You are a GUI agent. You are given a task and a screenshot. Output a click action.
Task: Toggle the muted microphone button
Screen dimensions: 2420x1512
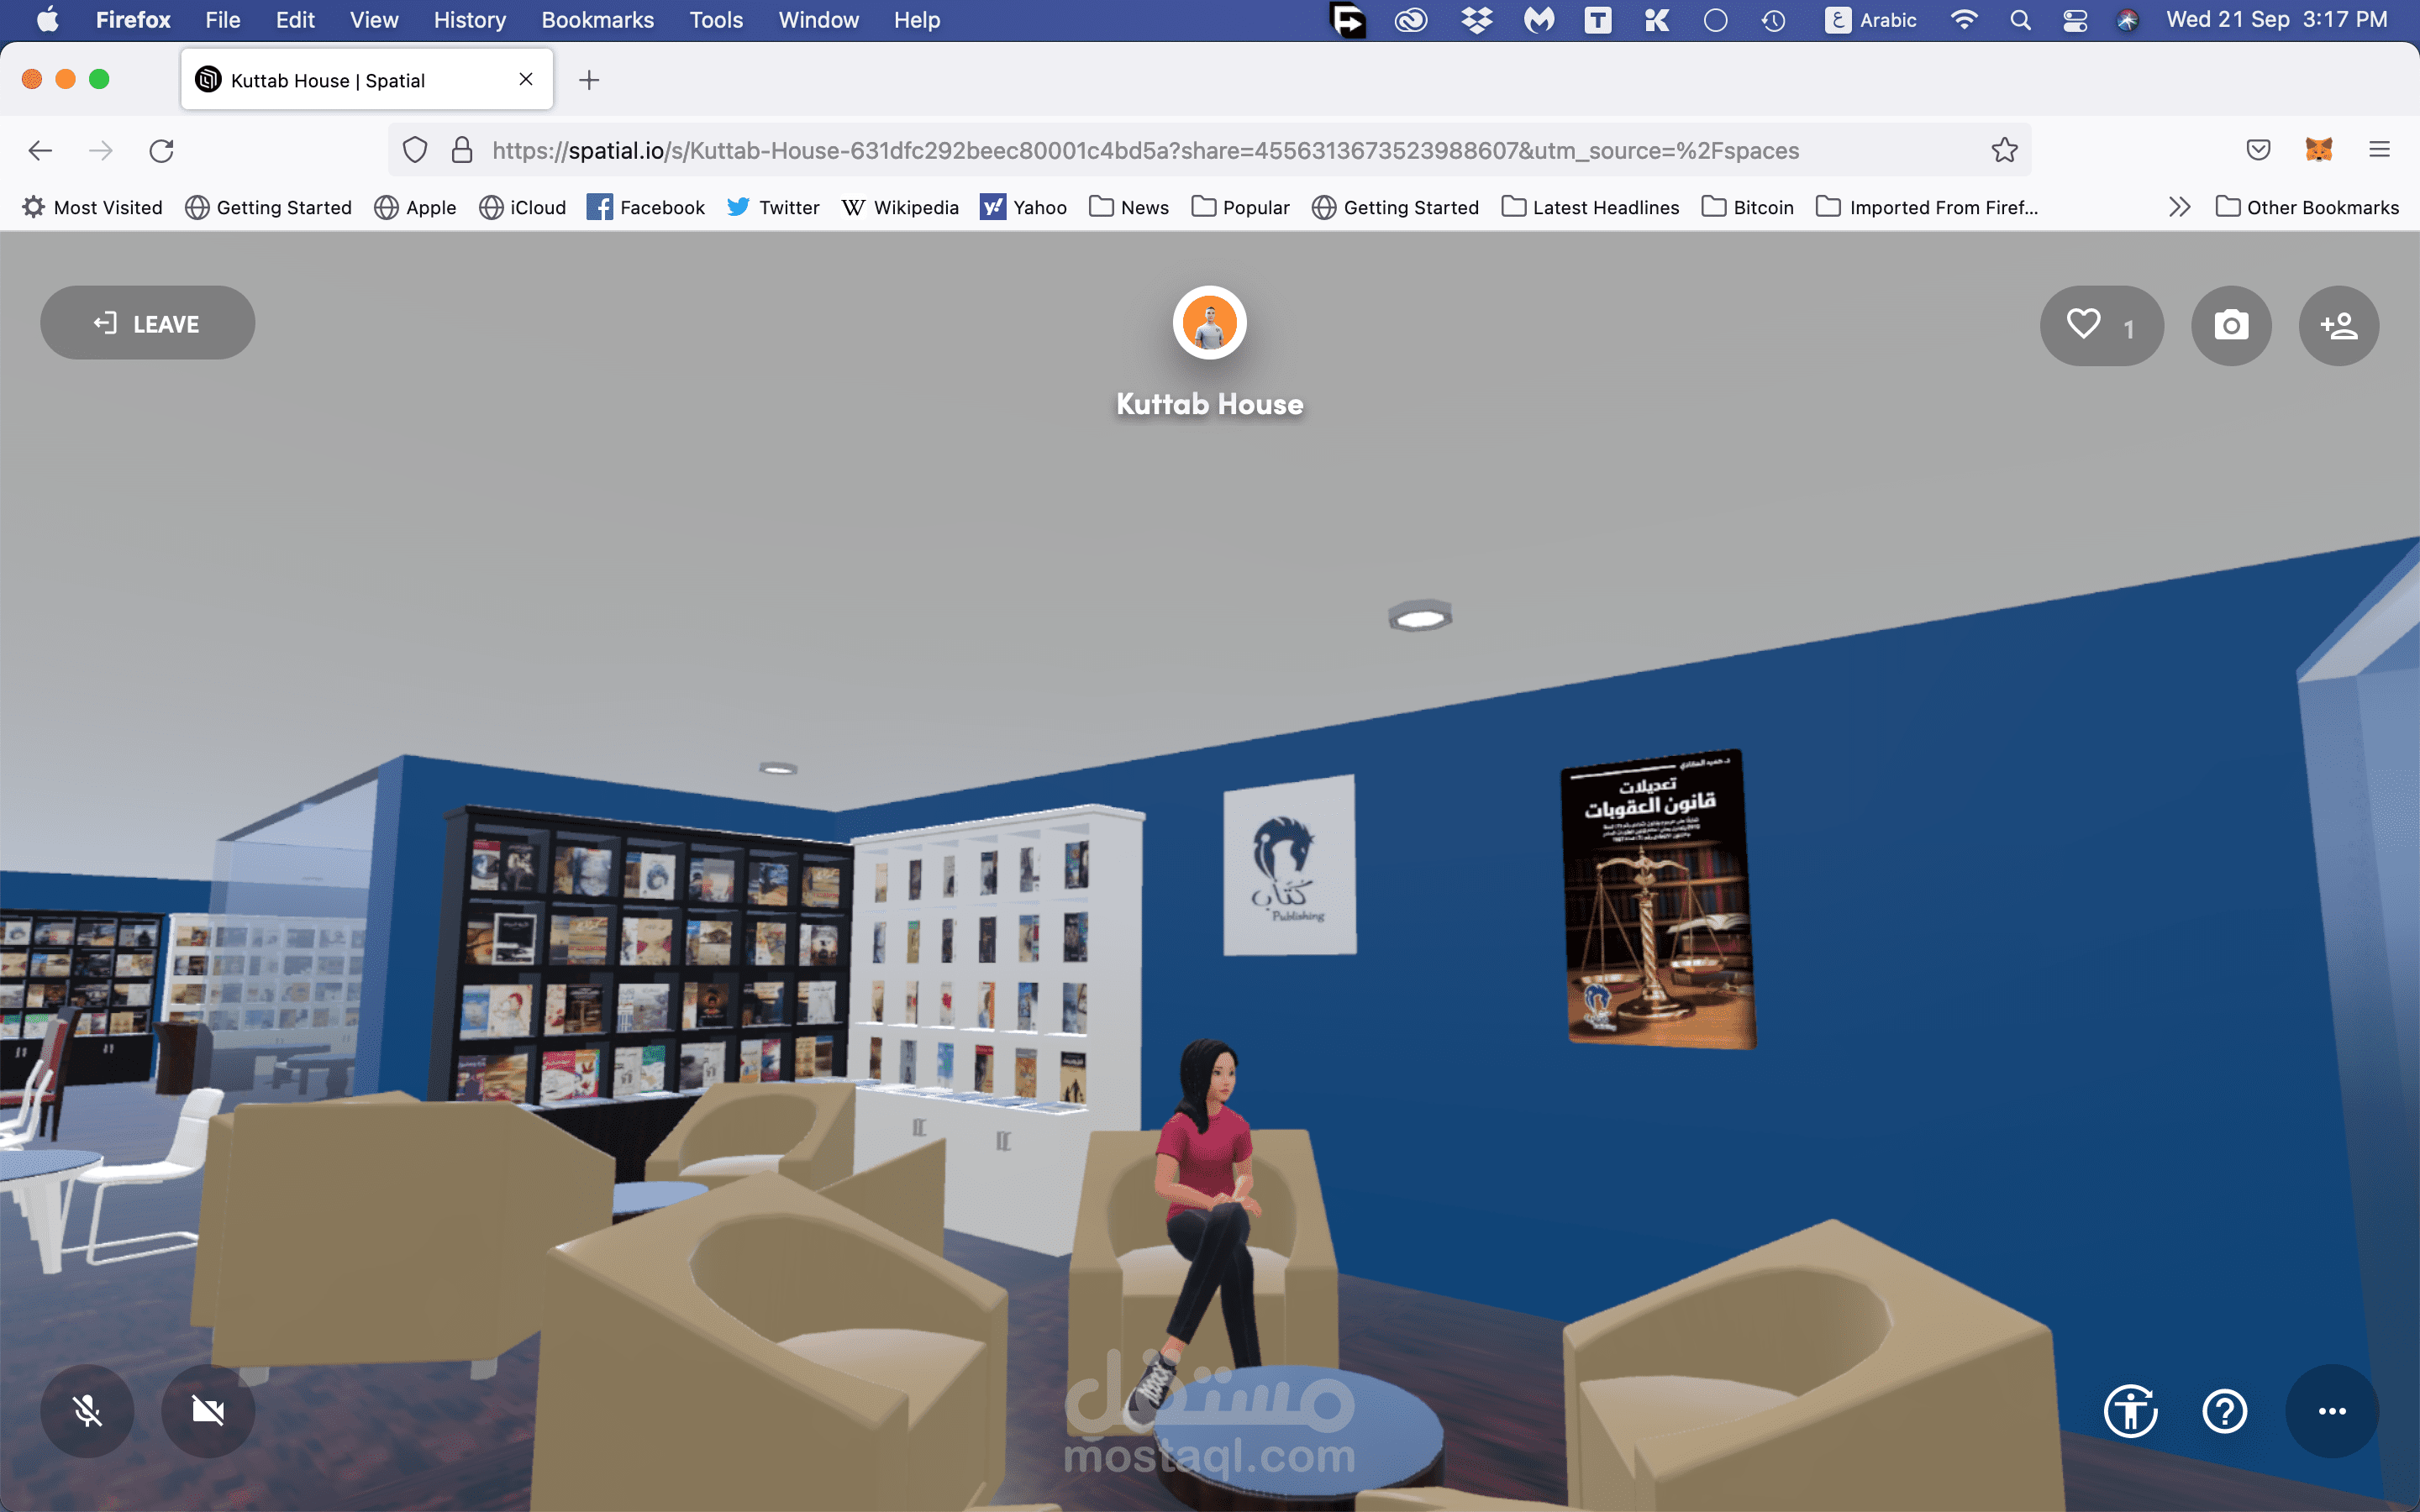click(x=87, y=1411)
